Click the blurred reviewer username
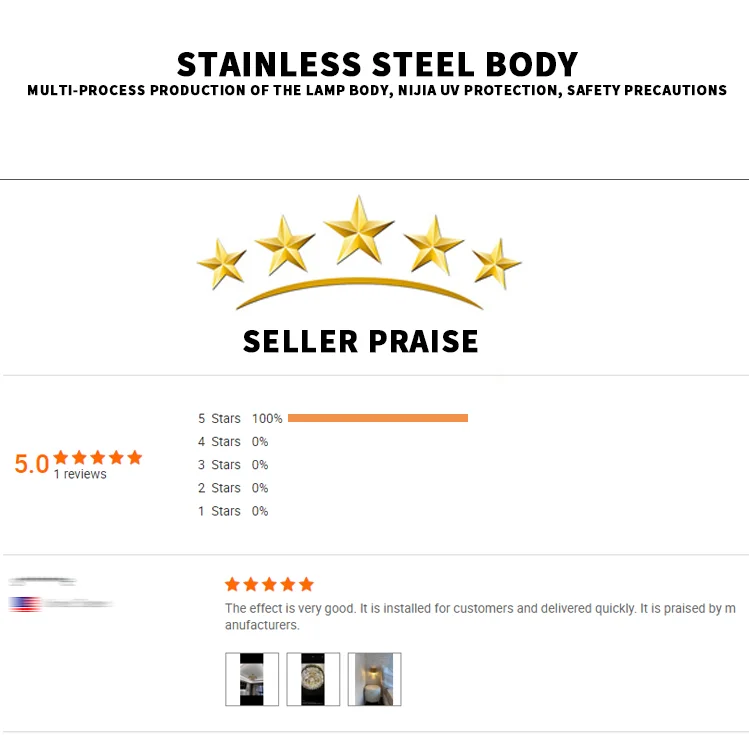 [x=42, y=581]
